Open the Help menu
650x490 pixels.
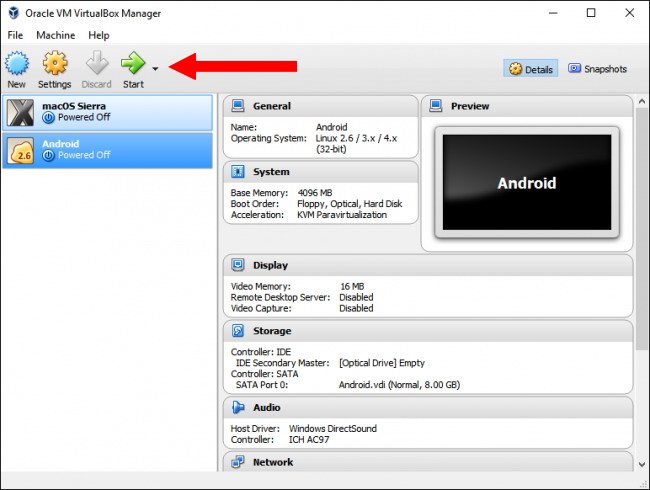click(99, 35)
